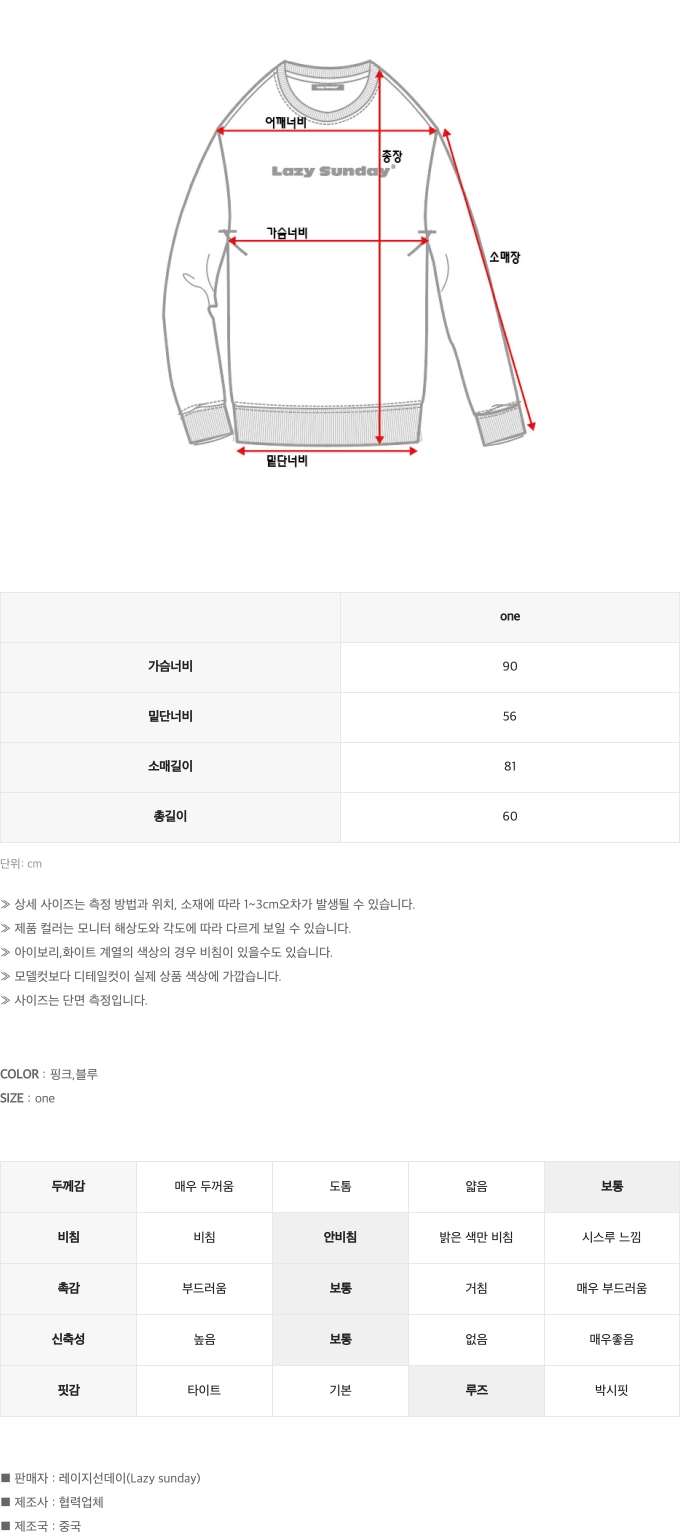The width and height of the screenshot is (680, 1539).
Task: Click the 총길이 value 60 cell
Action: click(x=510, y=817)
